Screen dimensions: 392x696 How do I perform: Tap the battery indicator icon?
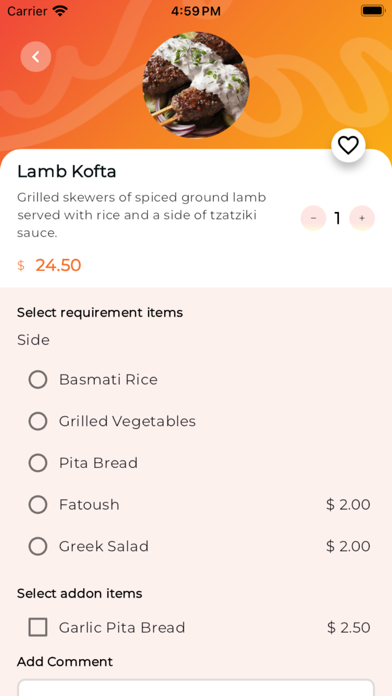point(372,11)
